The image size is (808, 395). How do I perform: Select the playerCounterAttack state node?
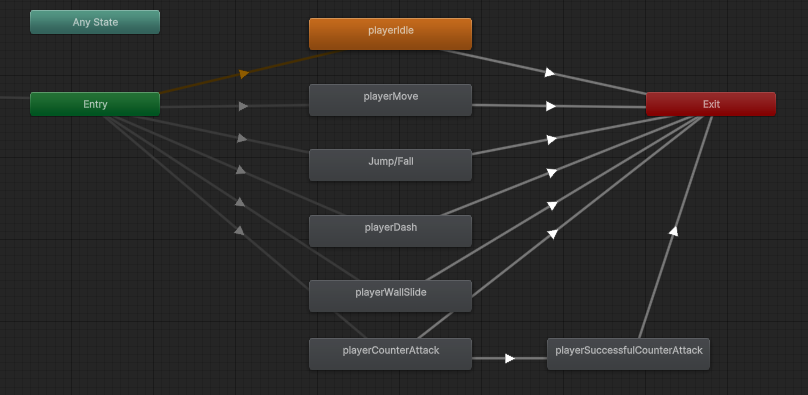(390, 354)
